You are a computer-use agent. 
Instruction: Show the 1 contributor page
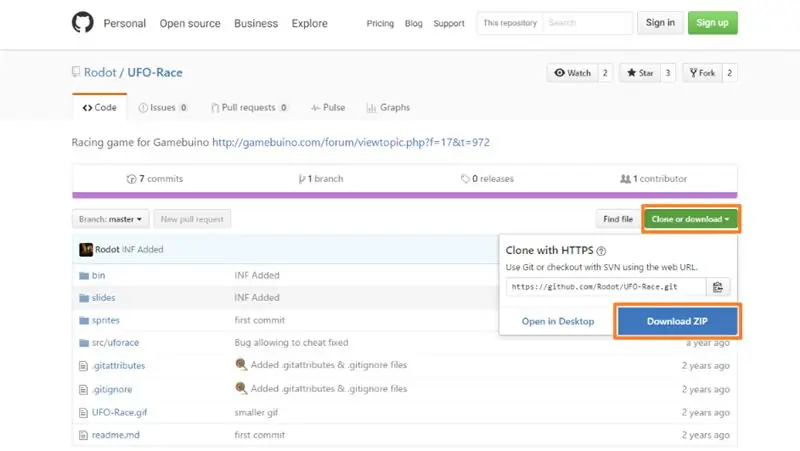[654, 179]
